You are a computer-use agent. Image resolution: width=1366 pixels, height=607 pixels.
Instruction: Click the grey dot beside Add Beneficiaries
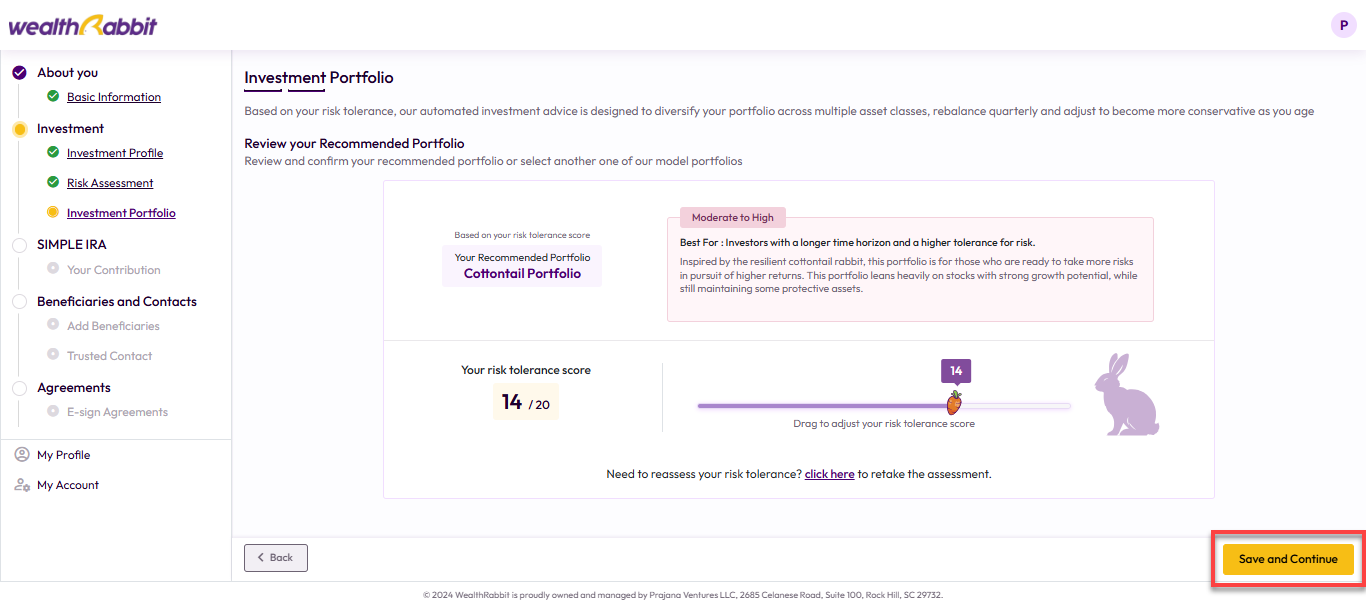tap(53, 324)
